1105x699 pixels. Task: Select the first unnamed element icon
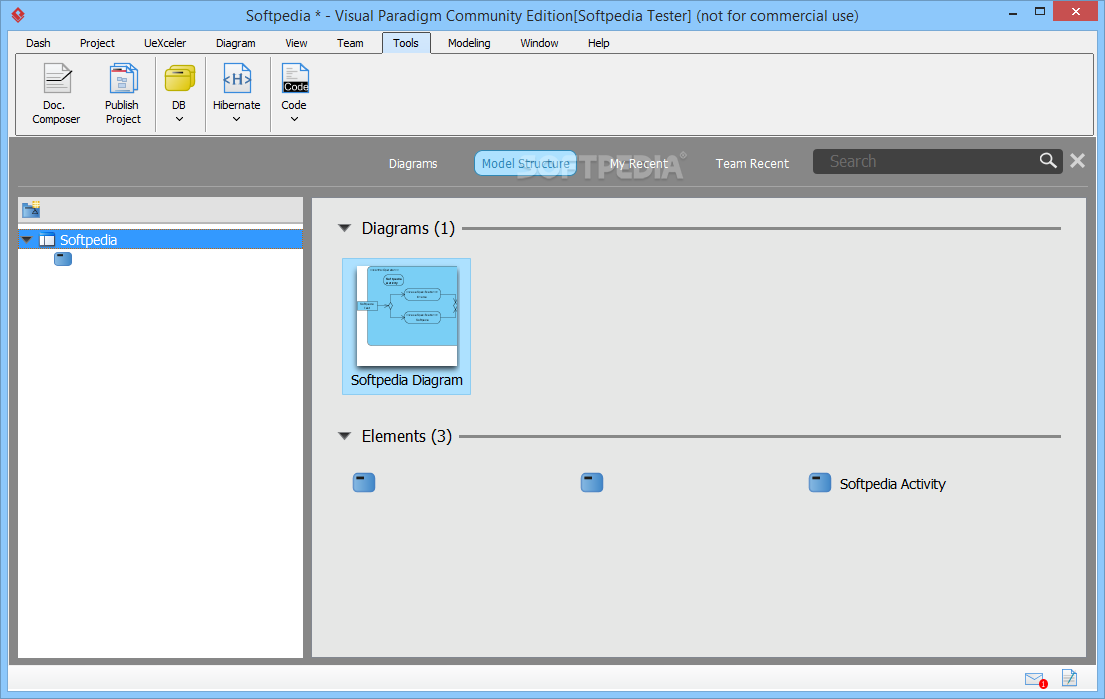[x=364, y=483]
